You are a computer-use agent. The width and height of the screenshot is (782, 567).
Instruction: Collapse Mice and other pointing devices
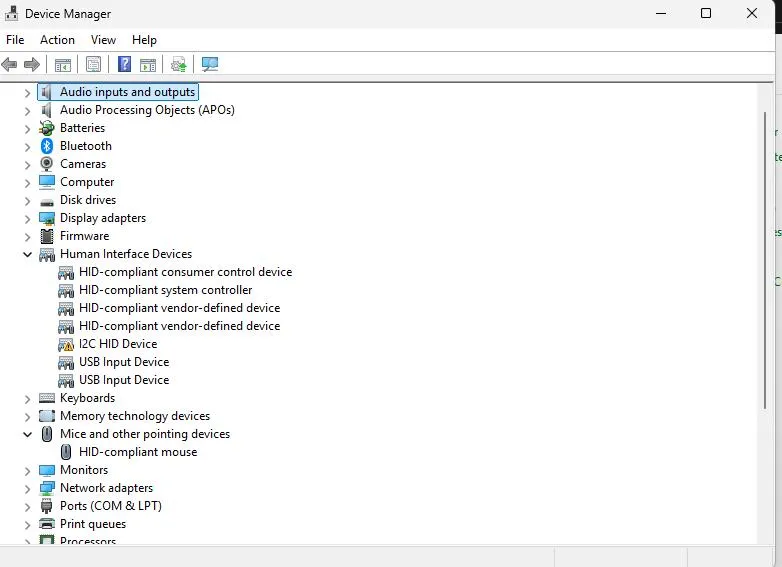click(x=27, y=434)
